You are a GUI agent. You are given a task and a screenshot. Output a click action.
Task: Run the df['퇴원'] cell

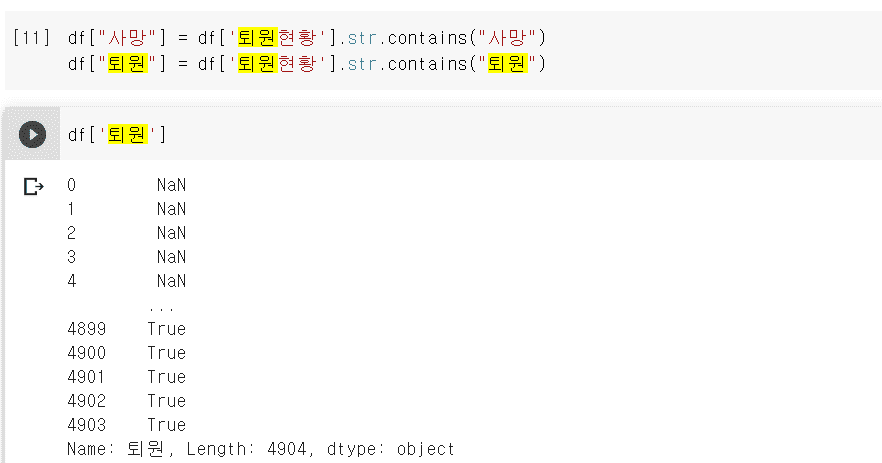click(32, 134)
